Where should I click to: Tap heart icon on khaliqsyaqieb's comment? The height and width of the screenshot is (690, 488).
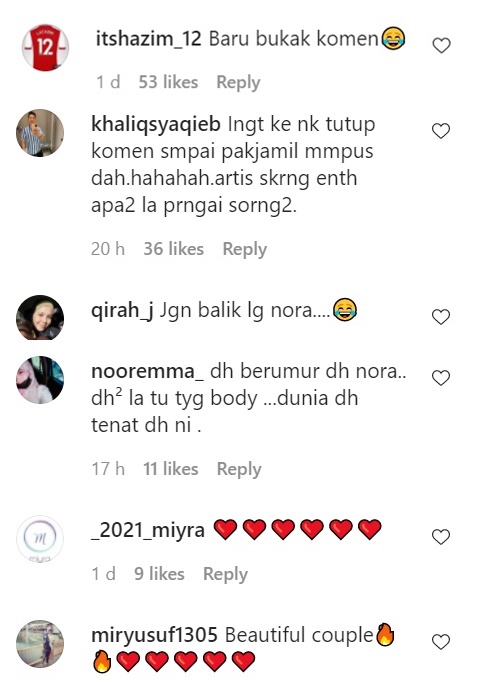[x=441, y=131]
